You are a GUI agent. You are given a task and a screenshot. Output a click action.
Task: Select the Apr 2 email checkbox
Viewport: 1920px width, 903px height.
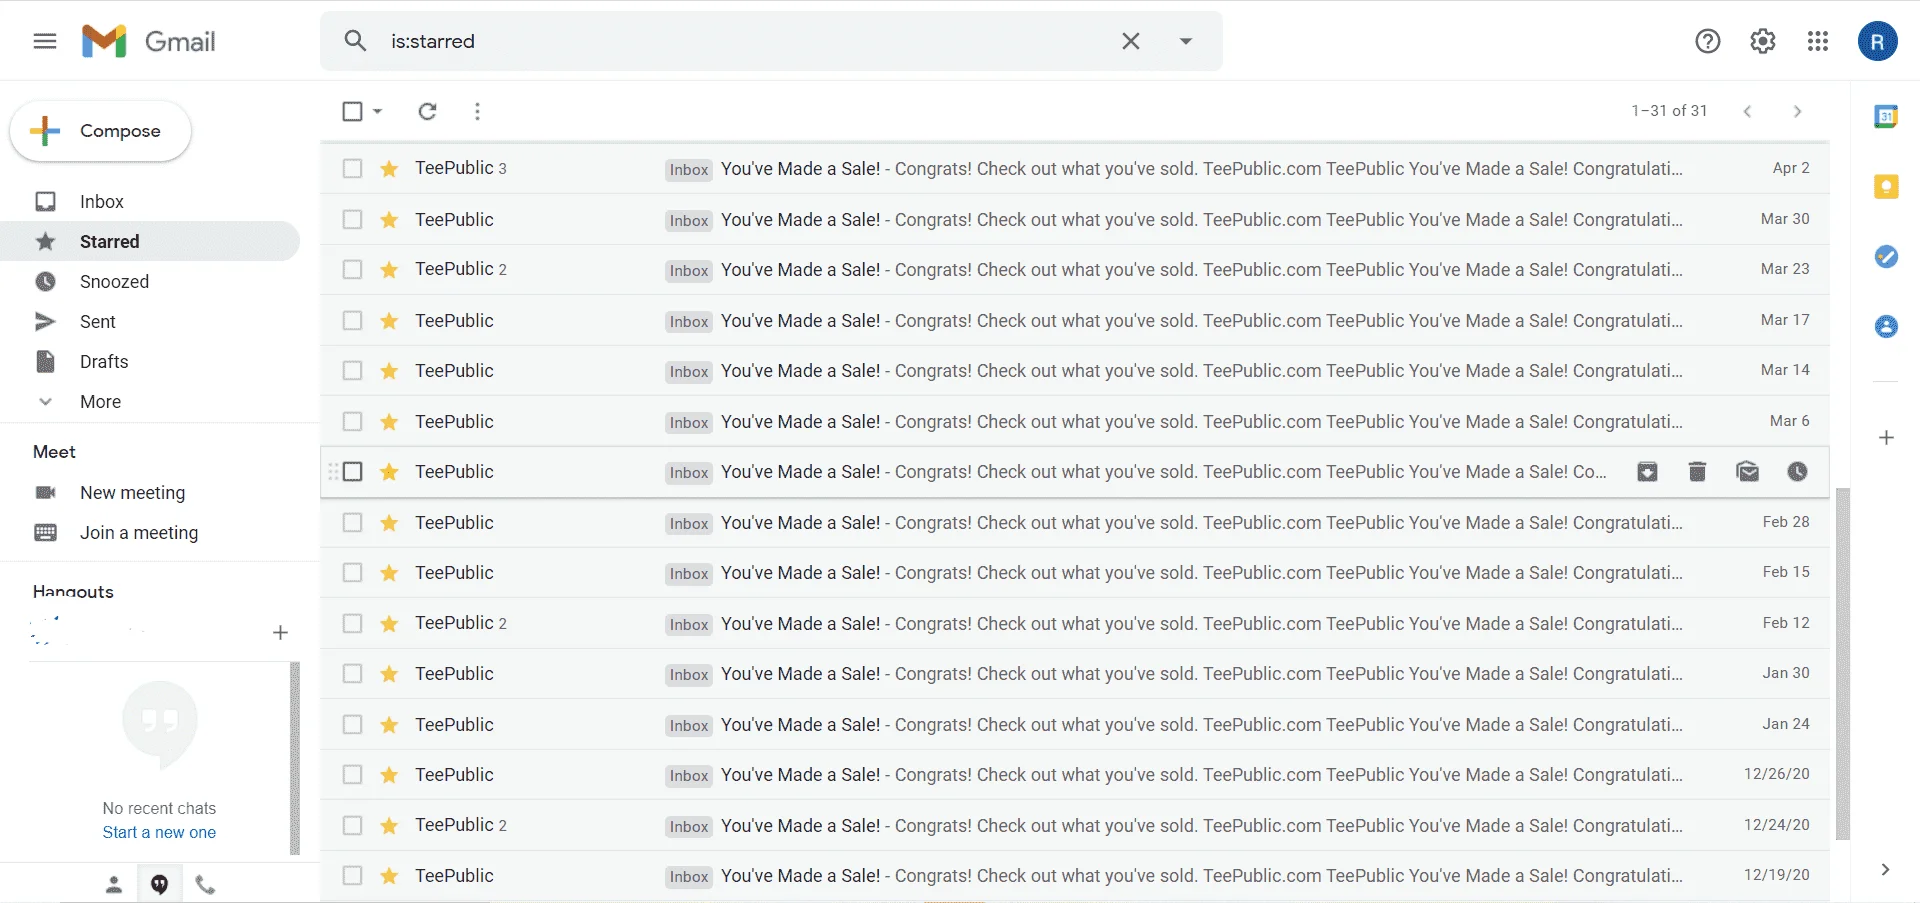(352, 169)
